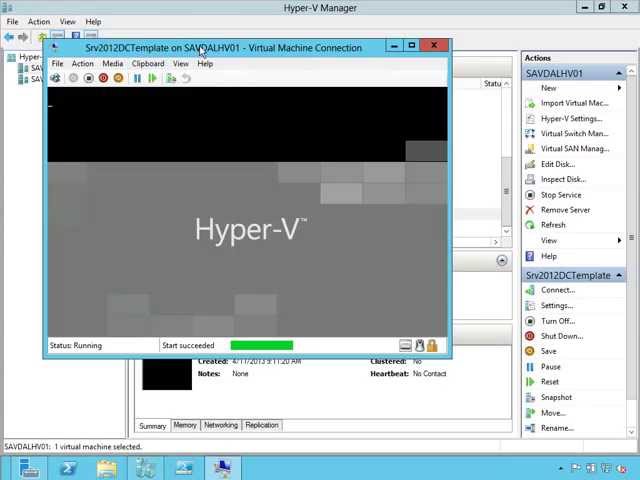Open Help menu in Hyper-V Manager

pyautogui.click(x=93, y=22)
